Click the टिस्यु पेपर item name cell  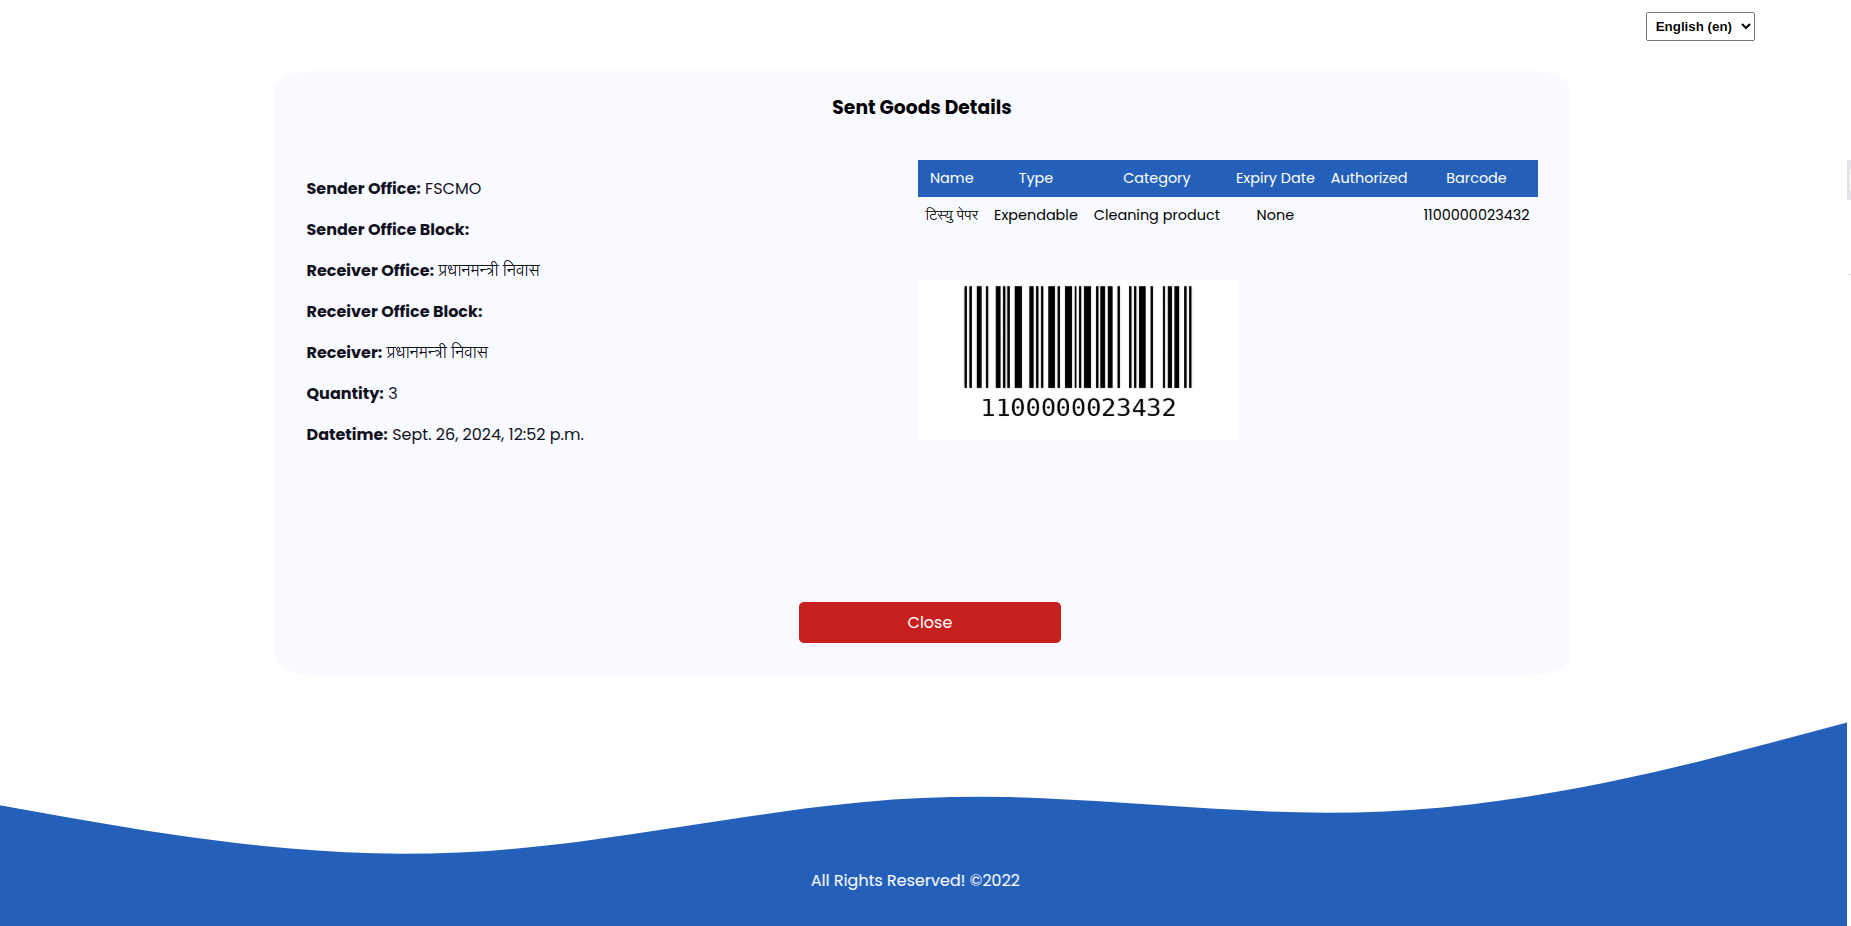[x=951, y=215]
